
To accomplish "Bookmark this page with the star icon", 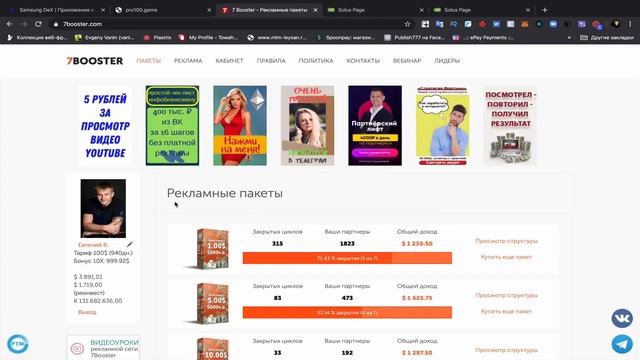I will click(407, 24).
